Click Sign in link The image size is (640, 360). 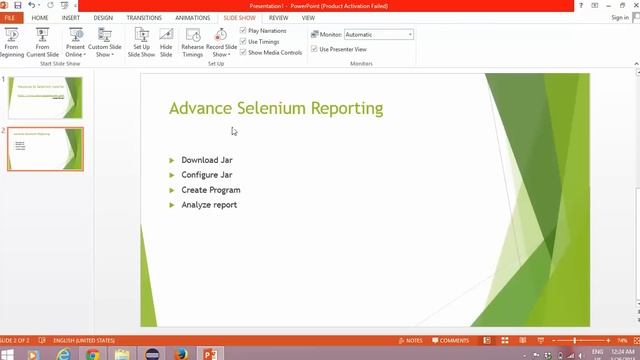click(x=620, y=18)
